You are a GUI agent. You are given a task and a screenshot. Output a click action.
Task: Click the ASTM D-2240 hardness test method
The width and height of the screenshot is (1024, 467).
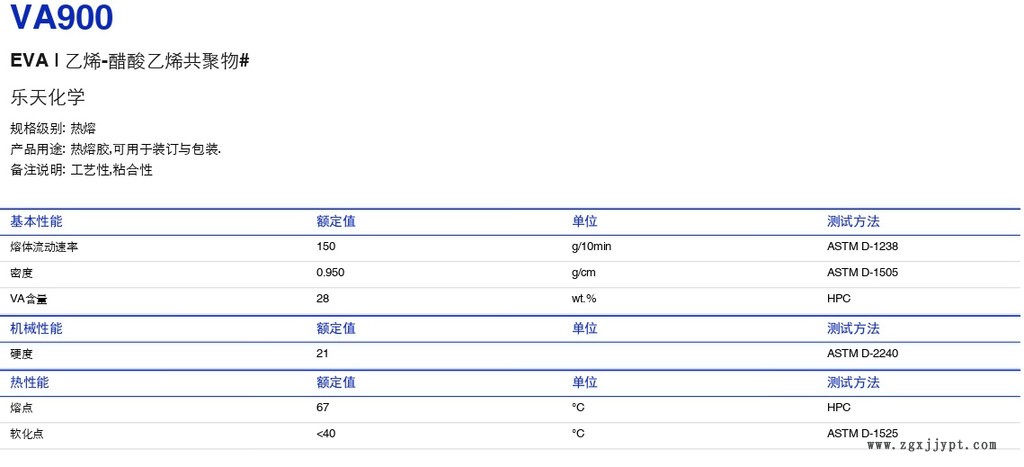pyautogui.click(x=864, y=354)
